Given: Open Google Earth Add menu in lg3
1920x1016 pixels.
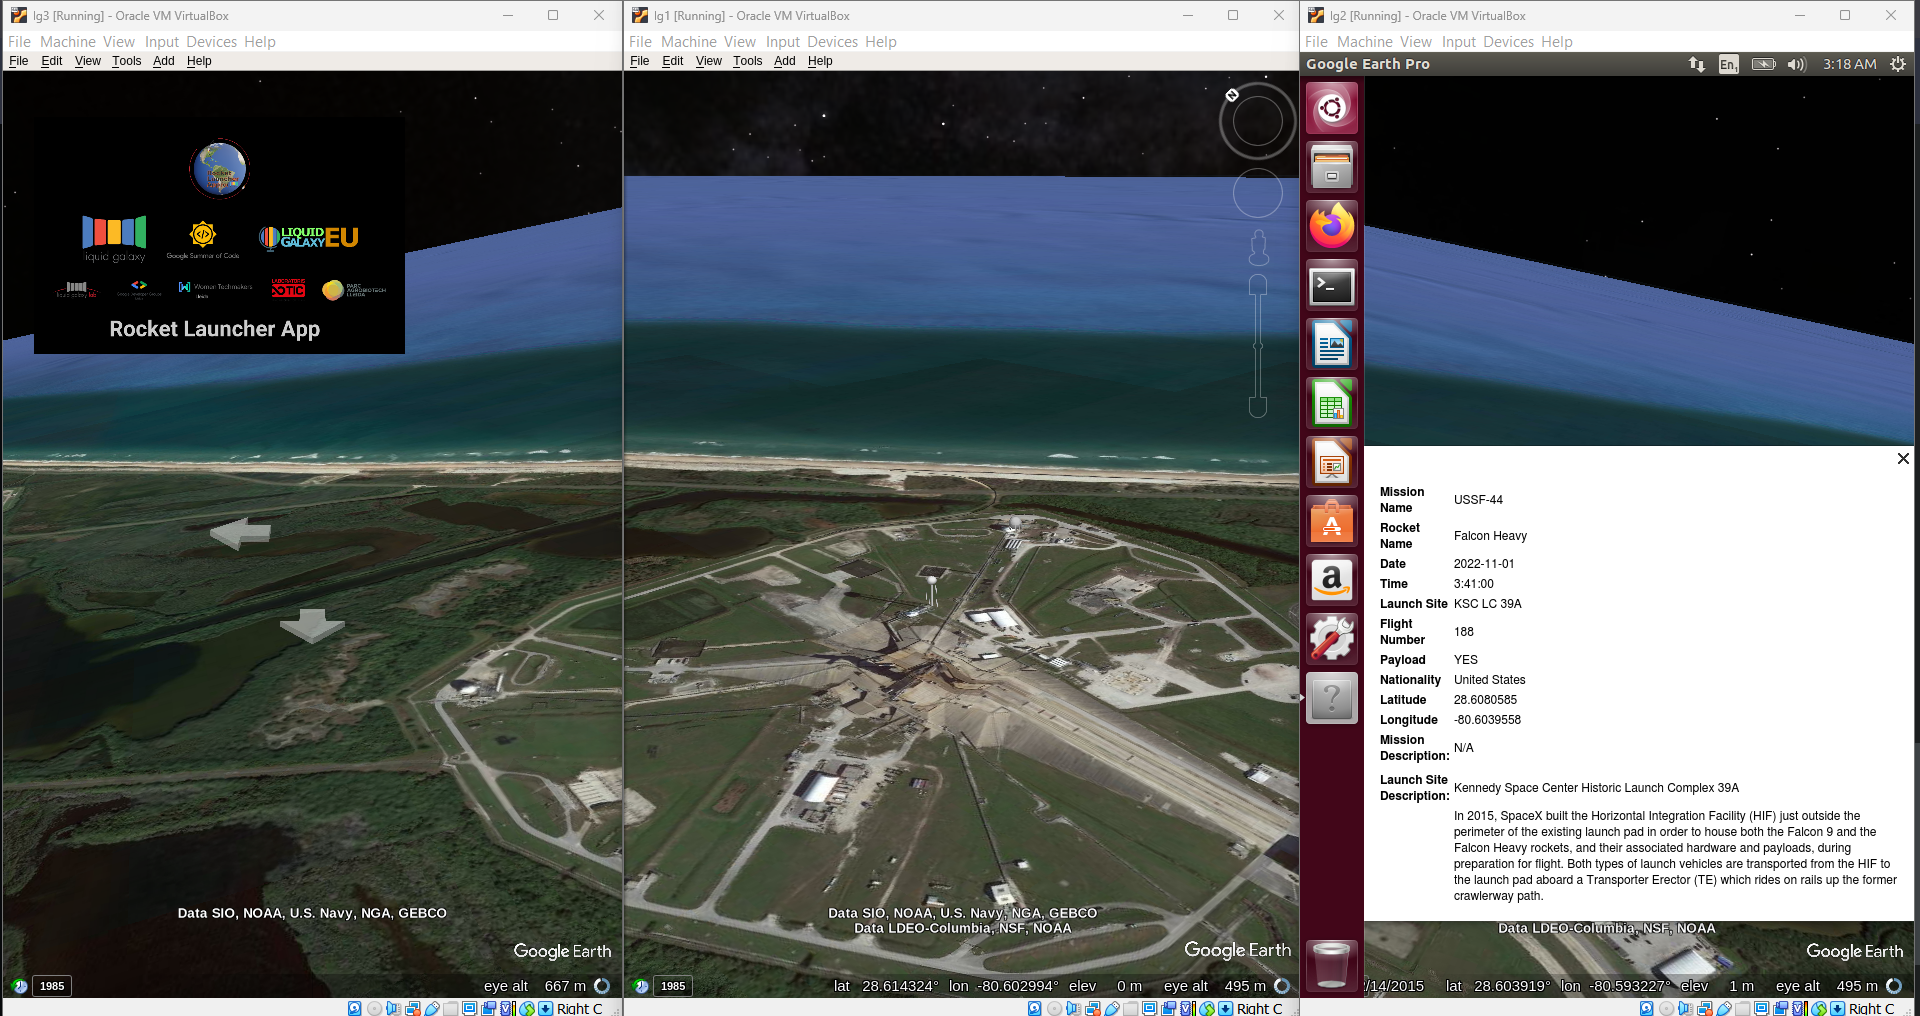Looking at the screenshot, I should tap(164, 61).
